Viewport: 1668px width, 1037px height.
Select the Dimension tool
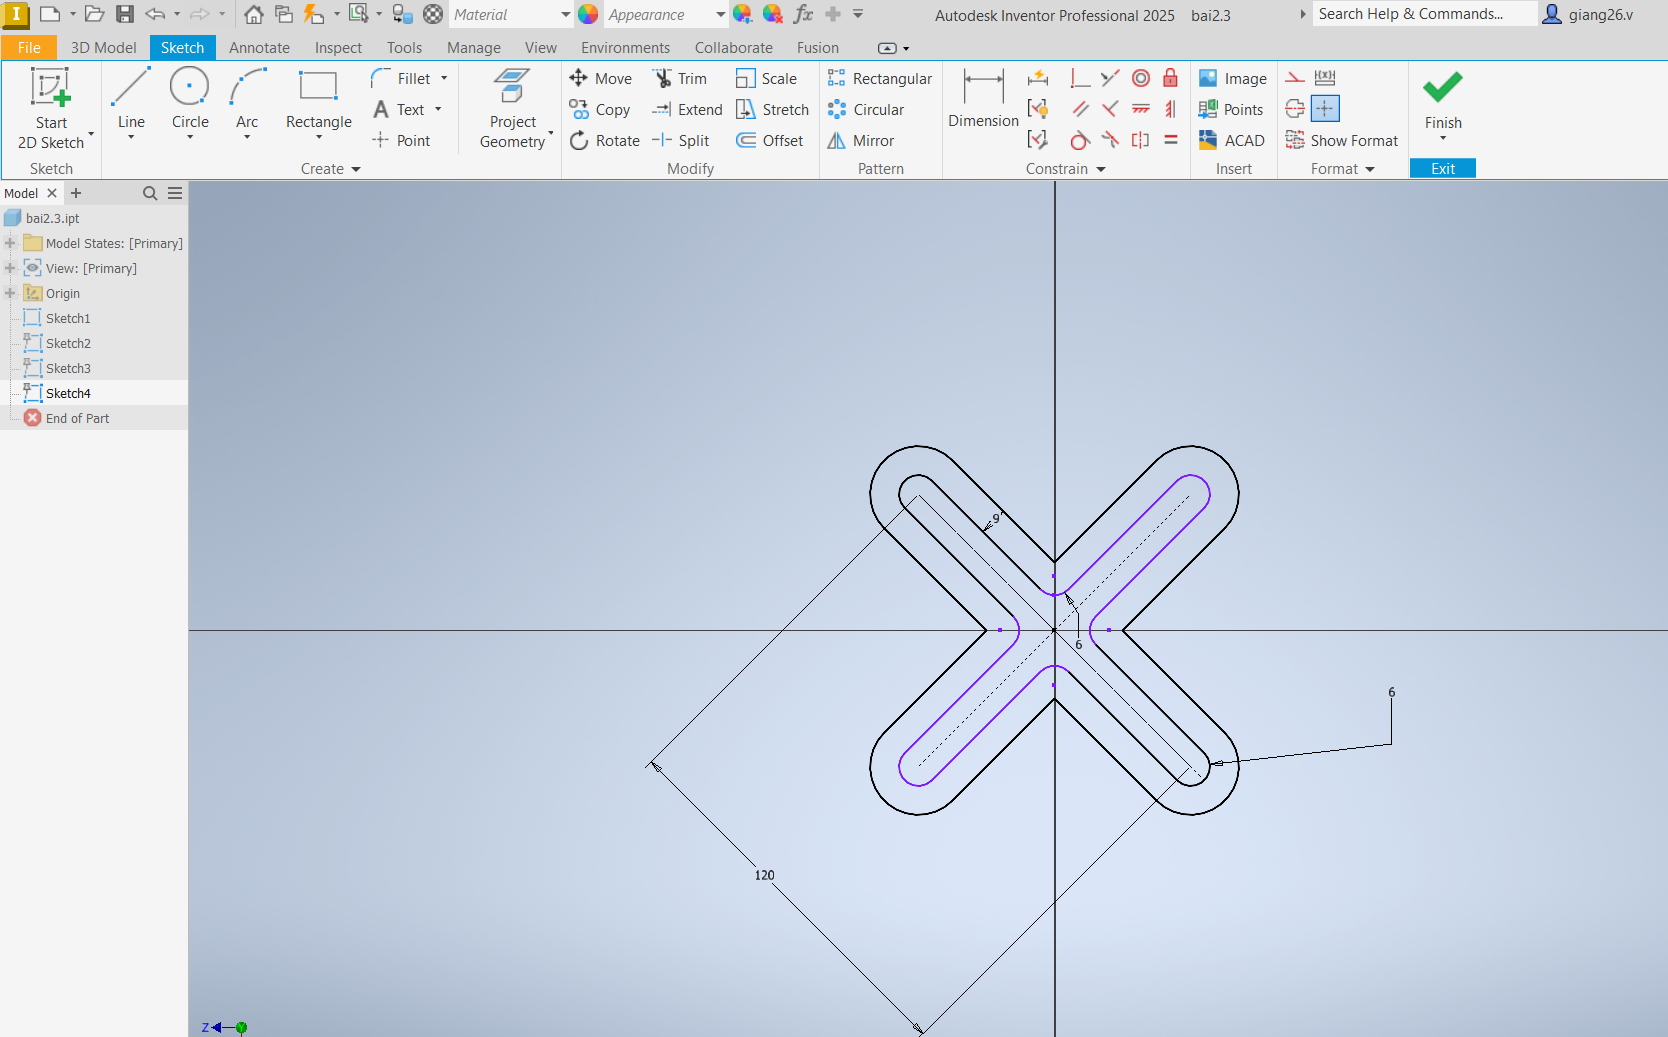(983, 99)
